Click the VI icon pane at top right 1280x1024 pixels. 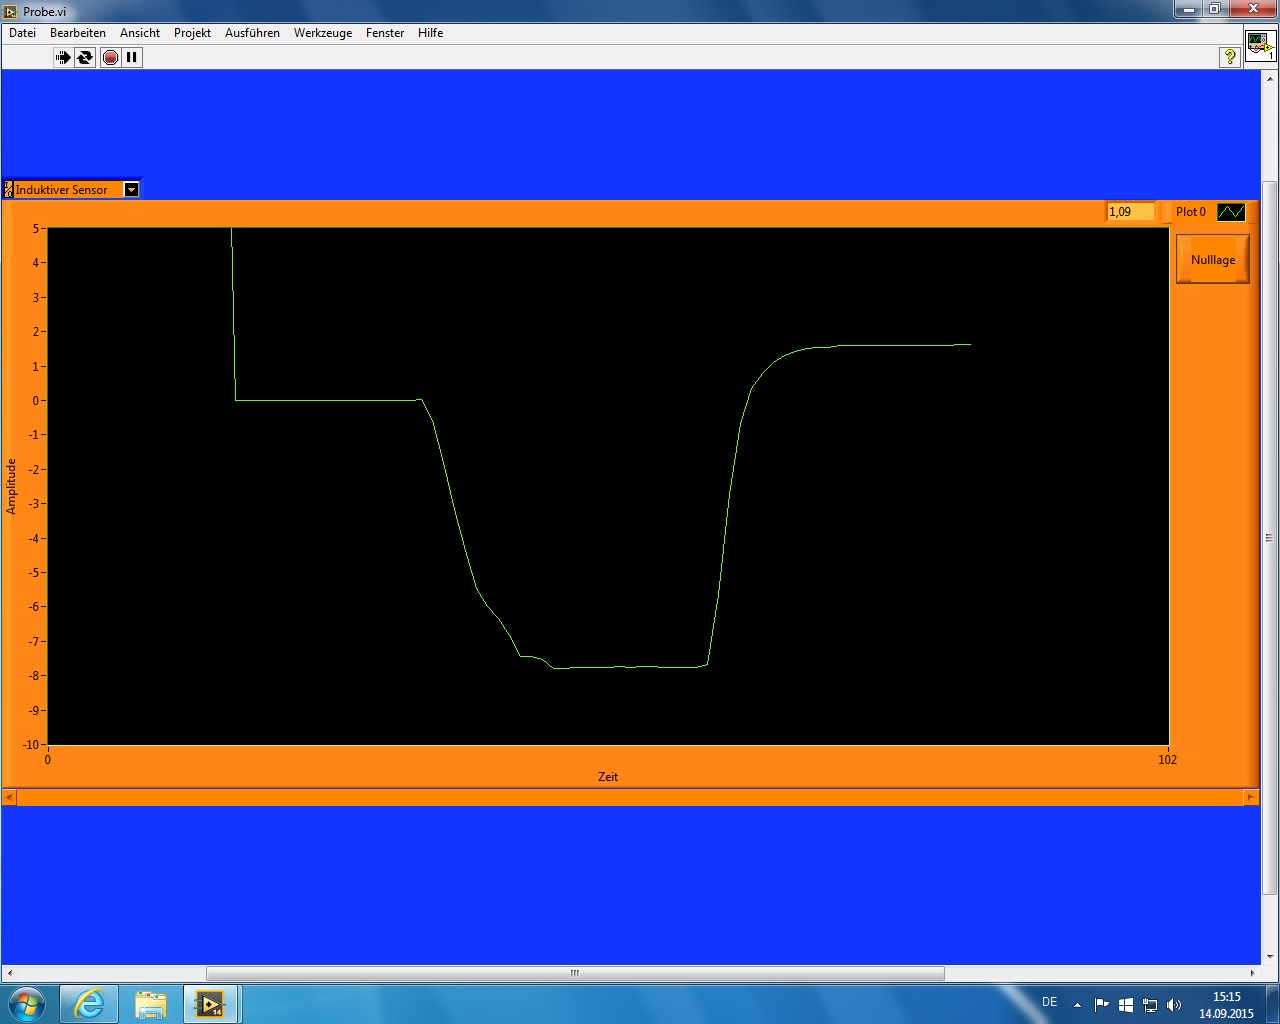coord(1260,47)
